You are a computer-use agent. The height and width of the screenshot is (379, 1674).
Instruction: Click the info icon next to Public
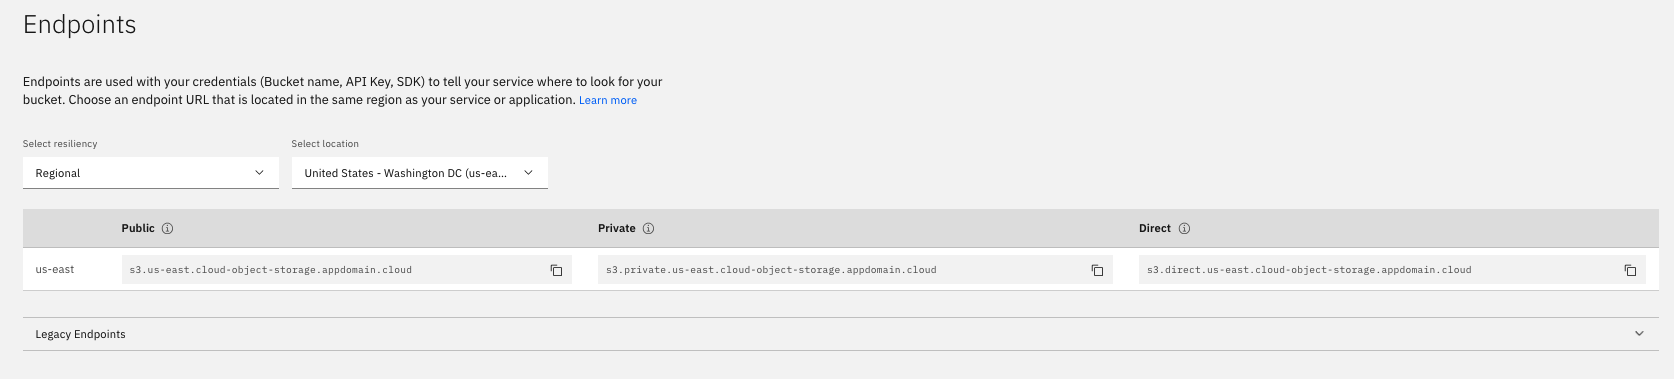tap(167, 229)
